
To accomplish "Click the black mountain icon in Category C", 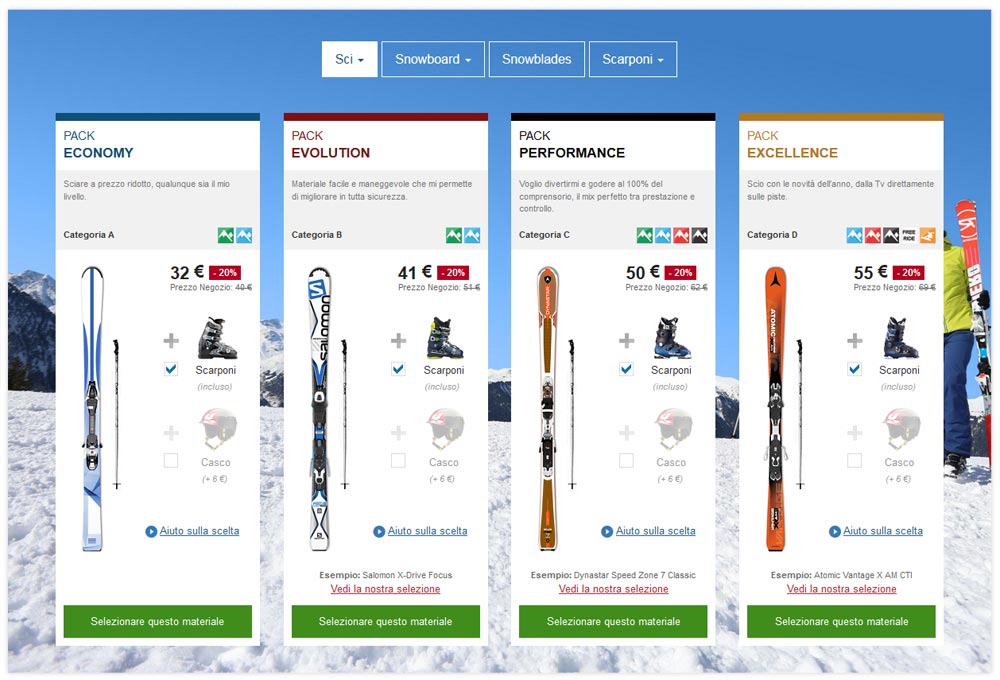I will point(700,235).
